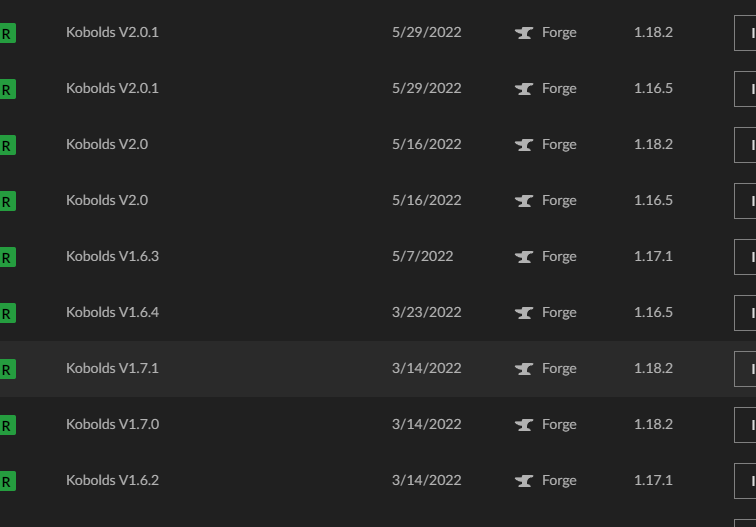The image size is (756, 527).
Task: Click the Forge anvil icon in Kobolds V1.7.0 row
Action: pos(524,425)
